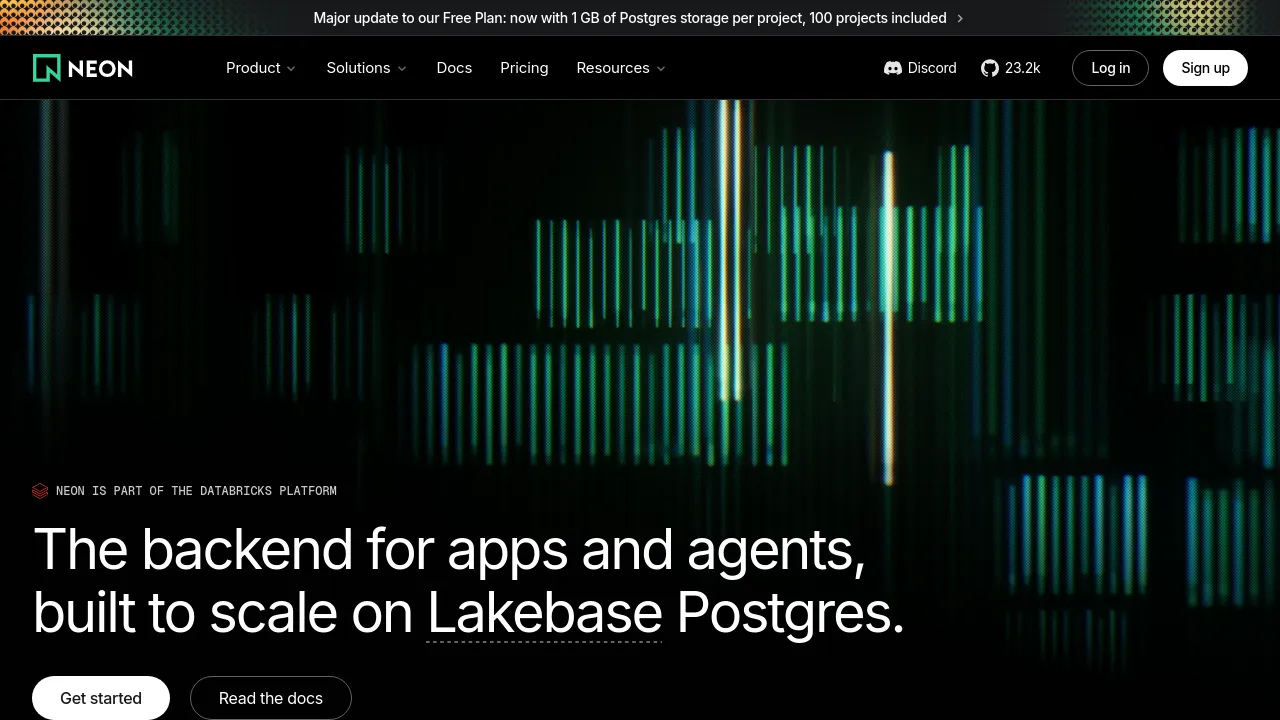Open Read the docs button
Screen dimensions: 1280x720
pyautogui.click(x=271, y=698)
